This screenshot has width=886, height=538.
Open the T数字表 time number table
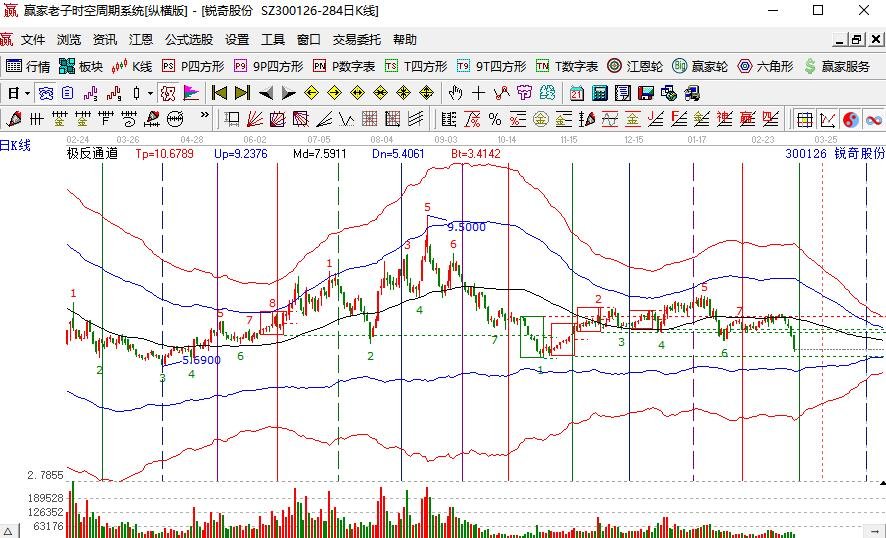567,67
